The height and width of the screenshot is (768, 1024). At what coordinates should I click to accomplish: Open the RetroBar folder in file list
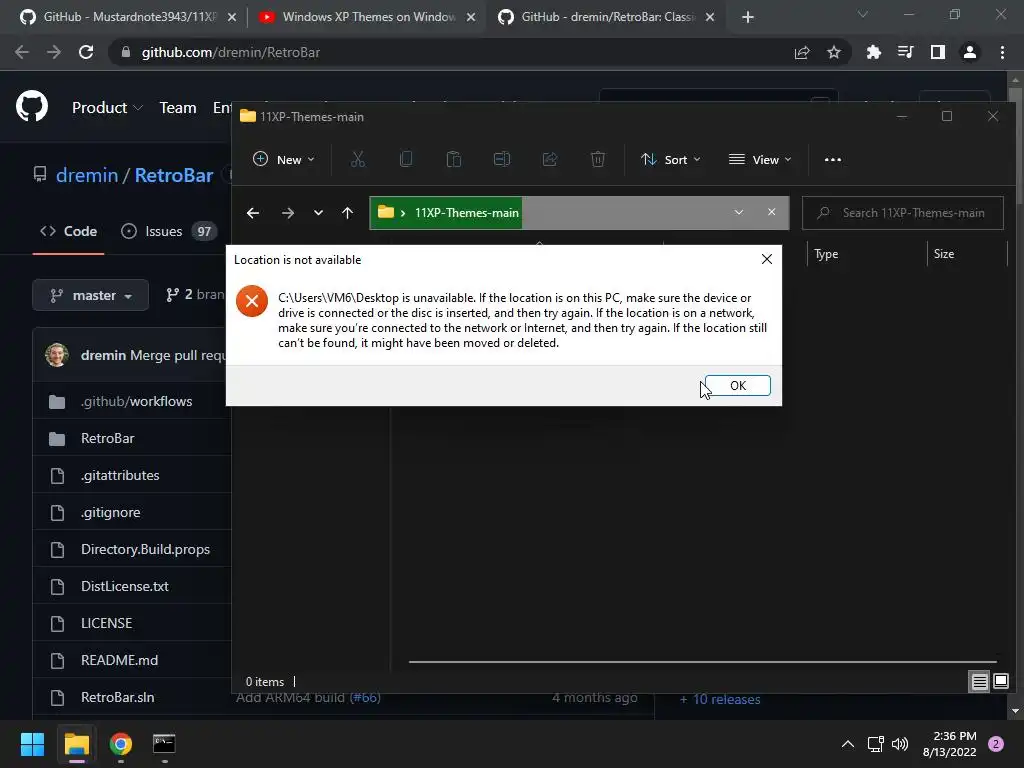[x=108, y=438]
